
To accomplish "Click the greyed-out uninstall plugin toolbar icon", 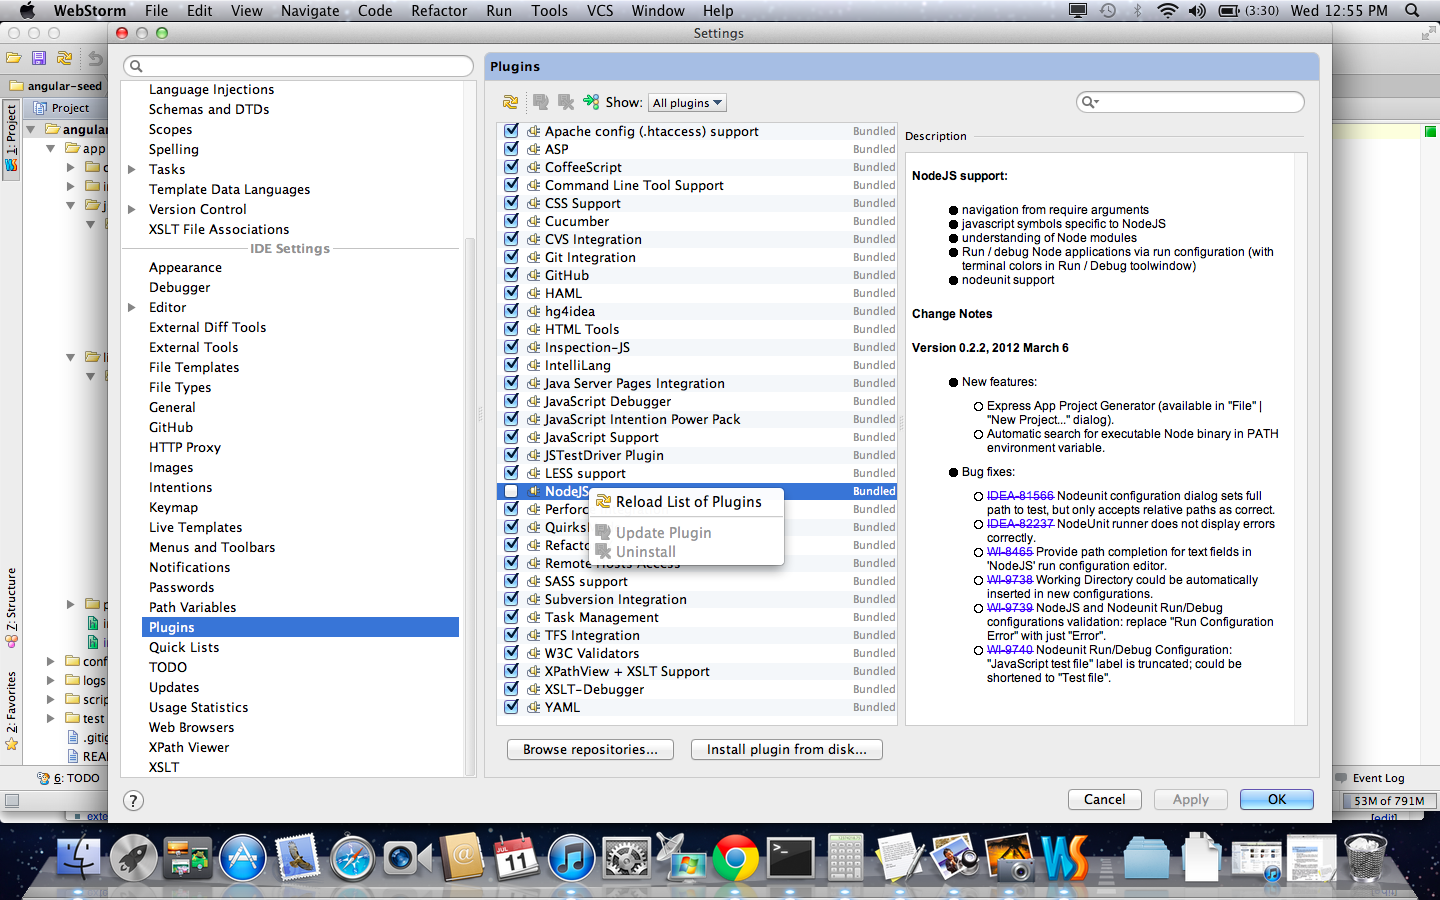I will coord(566,102).
